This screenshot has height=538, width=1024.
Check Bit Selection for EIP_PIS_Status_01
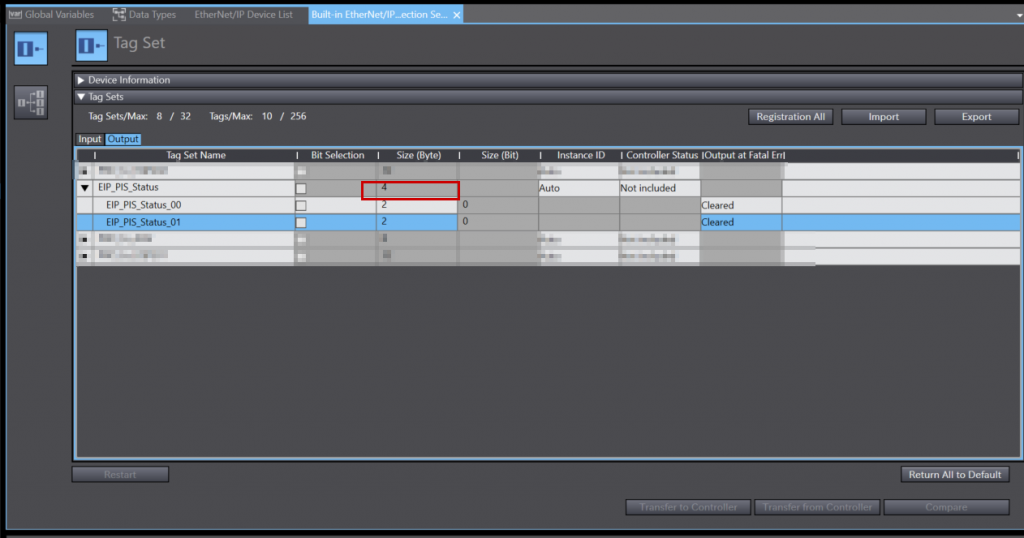(301, 222)
